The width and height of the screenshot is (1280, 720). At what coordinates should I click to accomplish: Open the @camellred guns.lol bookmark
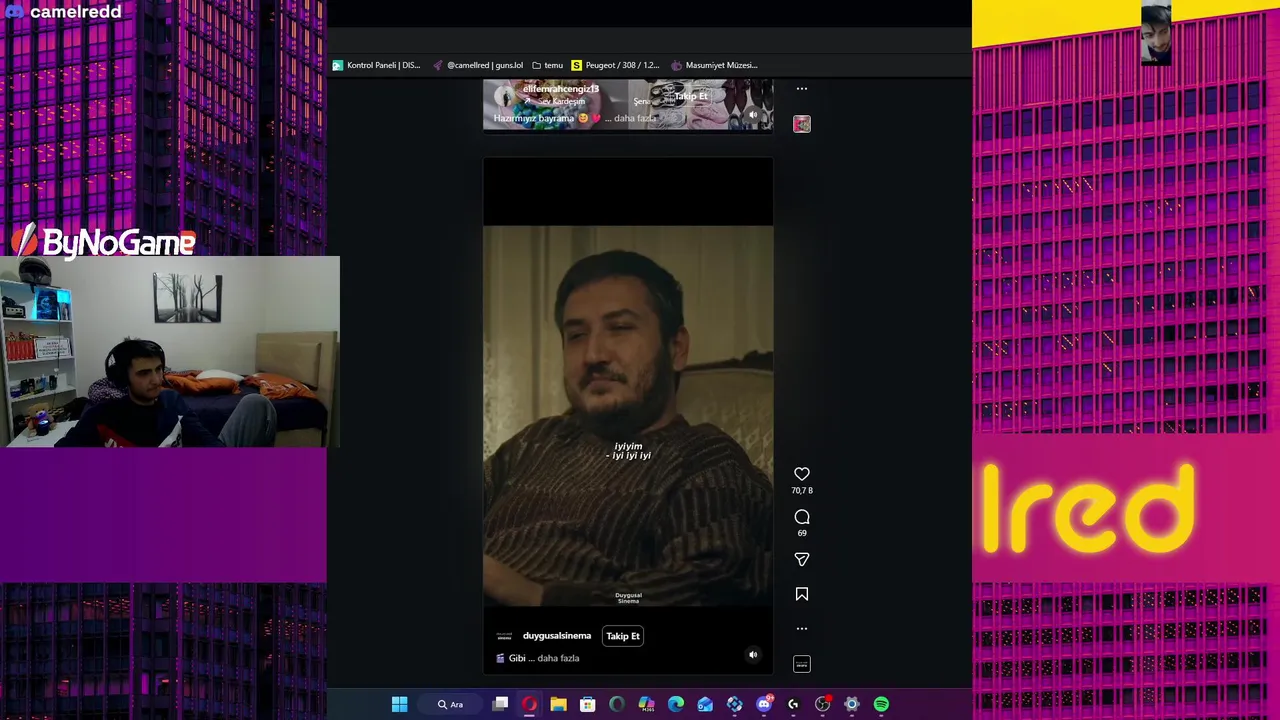click(477, 65)
